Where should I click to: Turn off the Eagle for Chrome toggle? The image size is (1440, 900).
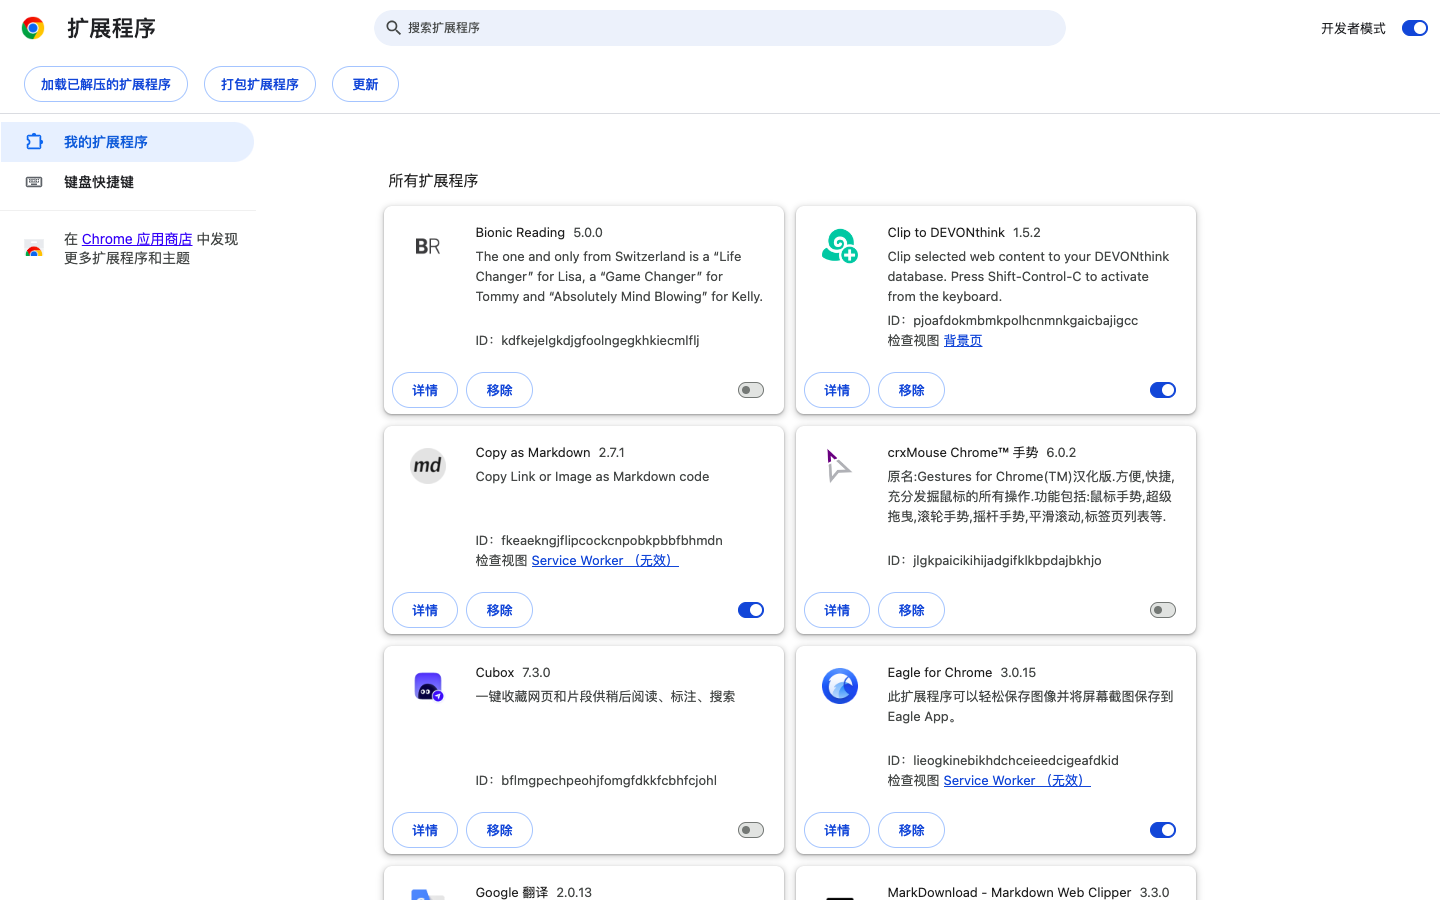pyautogui.click(x=1162, y=829)
